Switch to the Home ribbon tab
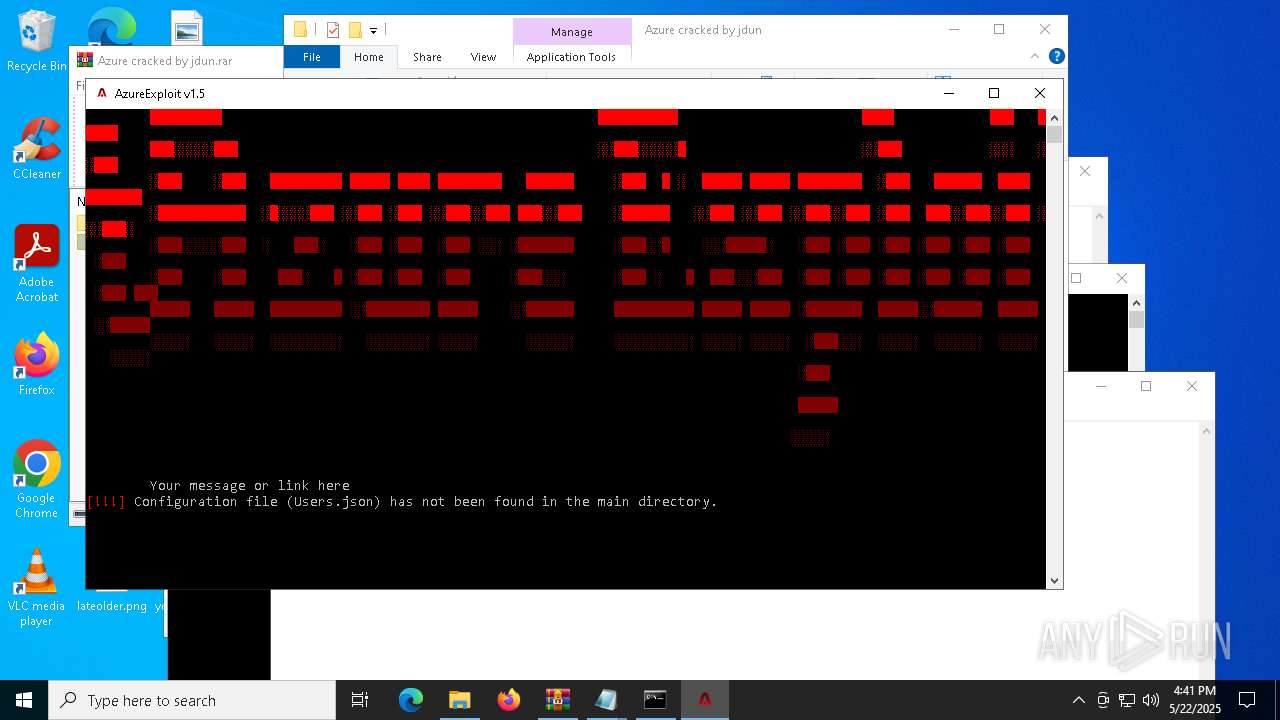Image resolution: width=1280 pixels, height=720 pixels. click(369, 57)
